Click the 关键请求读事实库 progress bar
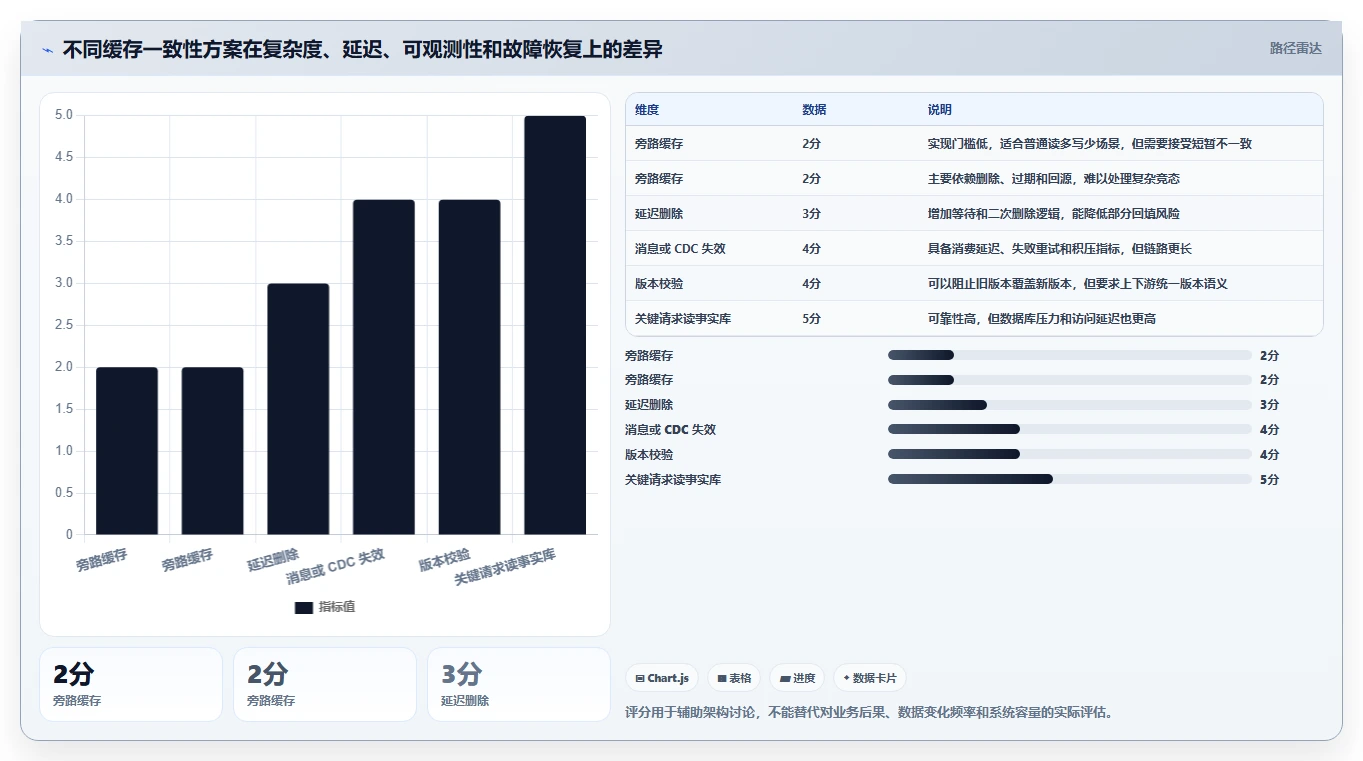 (1070, 480)
